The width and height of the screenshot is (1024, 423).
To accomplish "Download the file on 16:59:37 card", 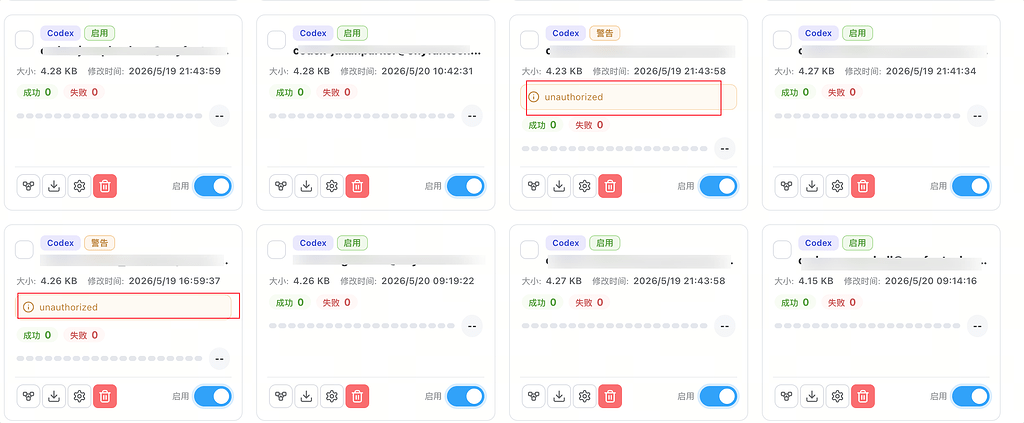I will (x=54, y=396).
